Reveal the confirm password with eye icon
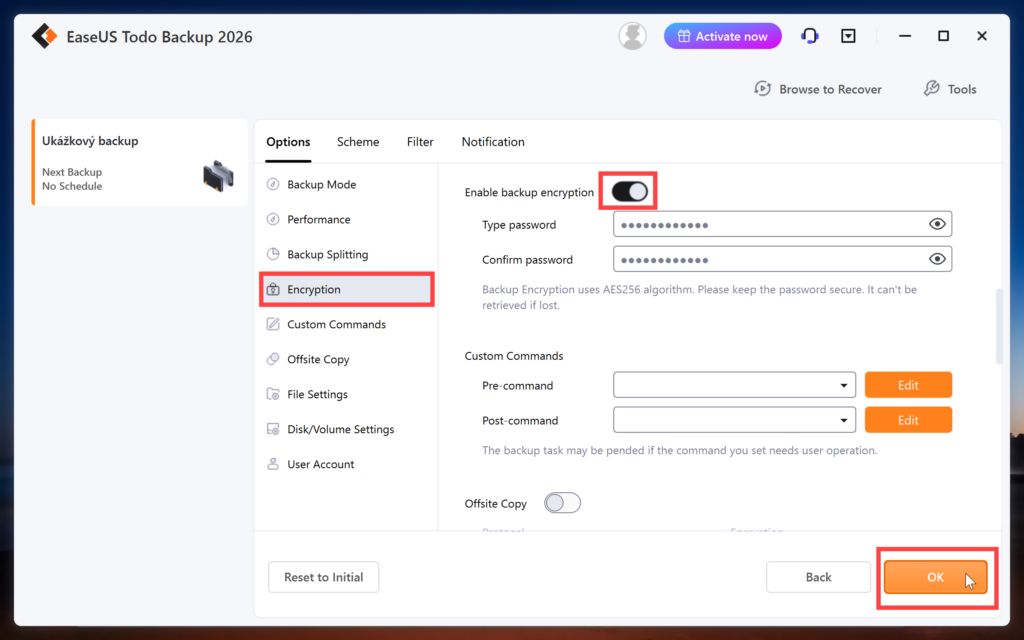Screen dimensions: 1024x640 tap(937, 259)
